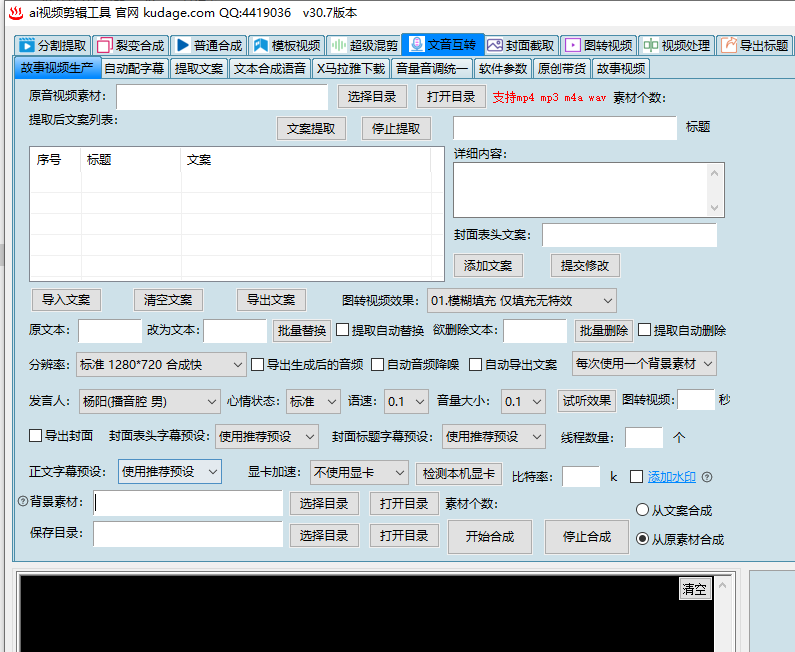The width and height of the screenshot is (795, 652).
Task: Open 正文字幕预设 dropdown
Action: pos(170,472)
